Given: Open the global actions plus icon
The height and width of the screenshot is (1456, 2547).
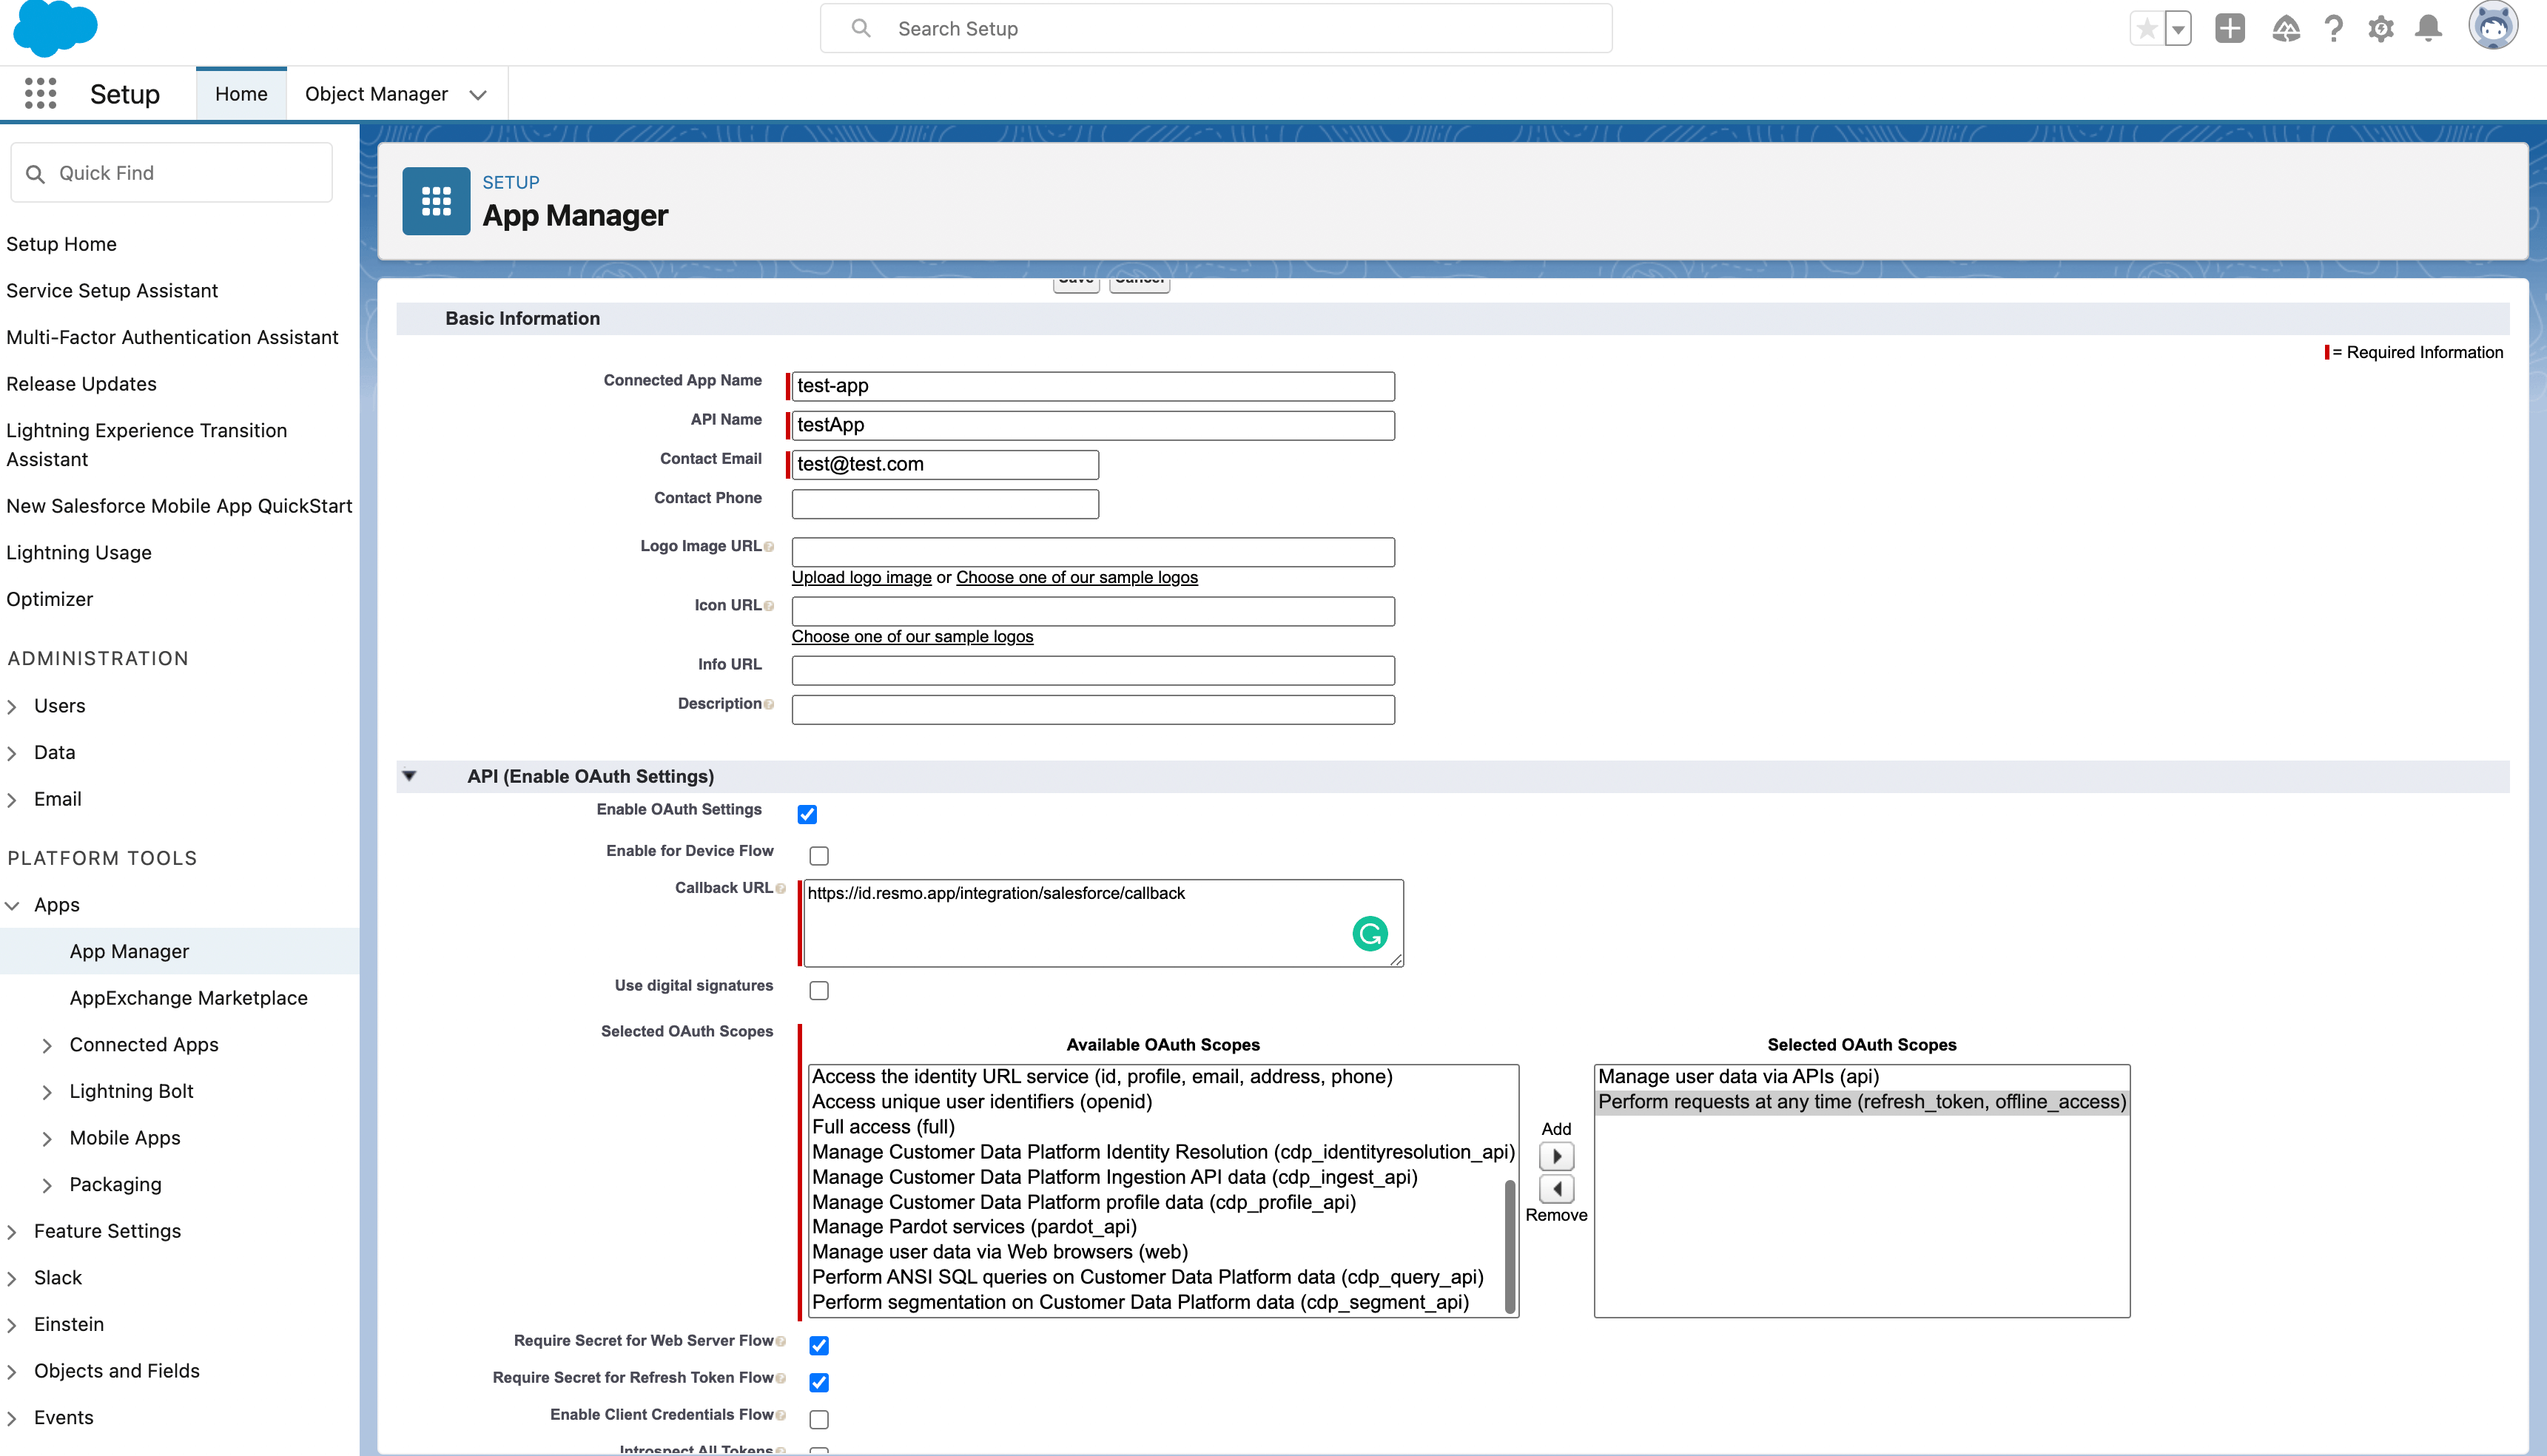Looking at the screenshot, I should point(2229,28).
